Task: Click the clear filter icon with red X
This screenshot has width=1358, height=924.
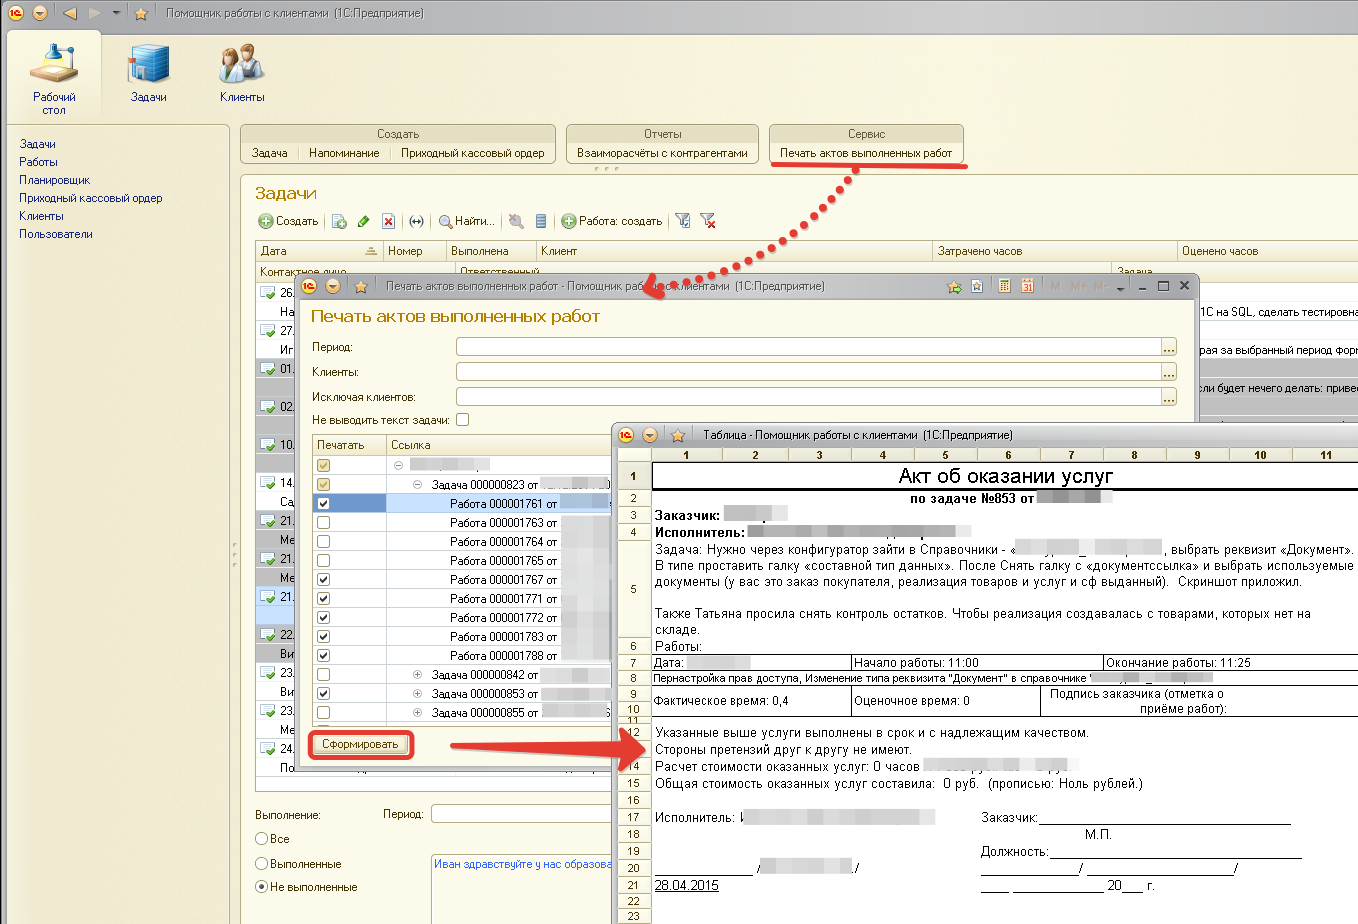Action: [x=708, y=221]
